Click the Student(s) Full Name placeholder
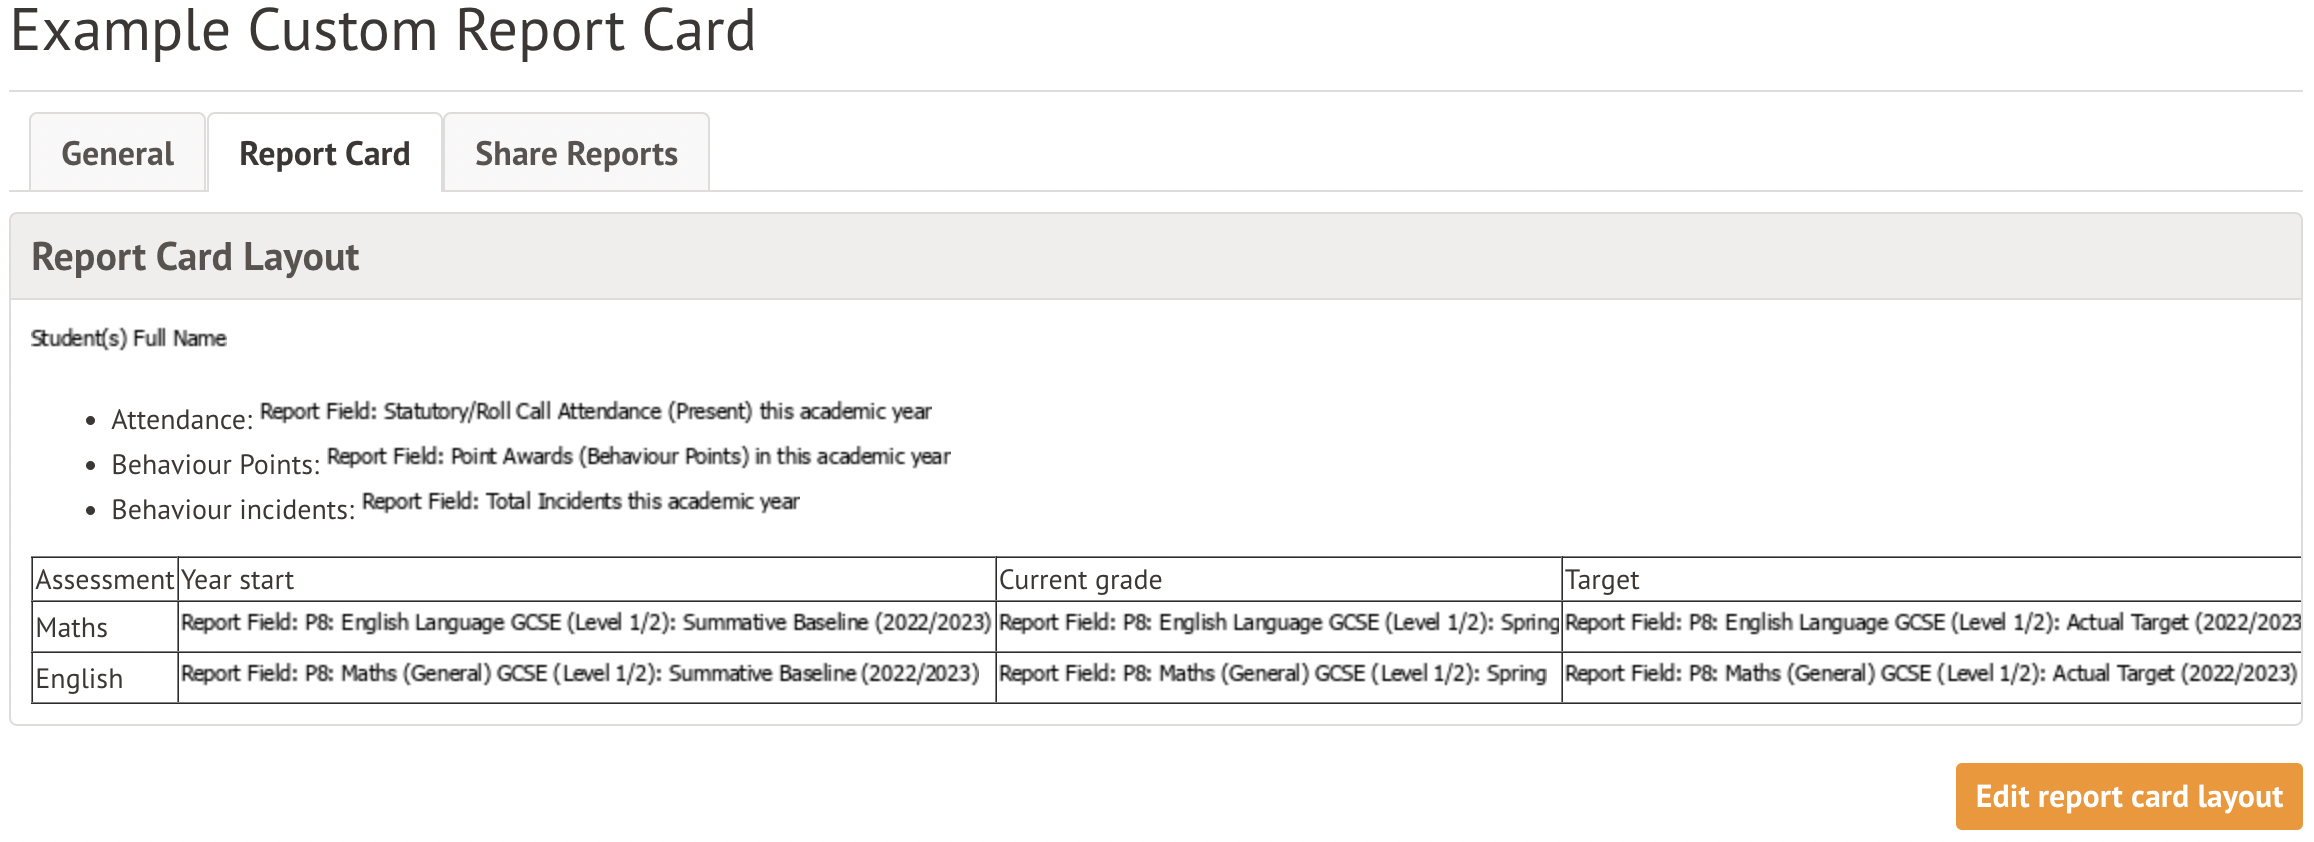Screen dimensions: 2314x842 tap(129, 338)
